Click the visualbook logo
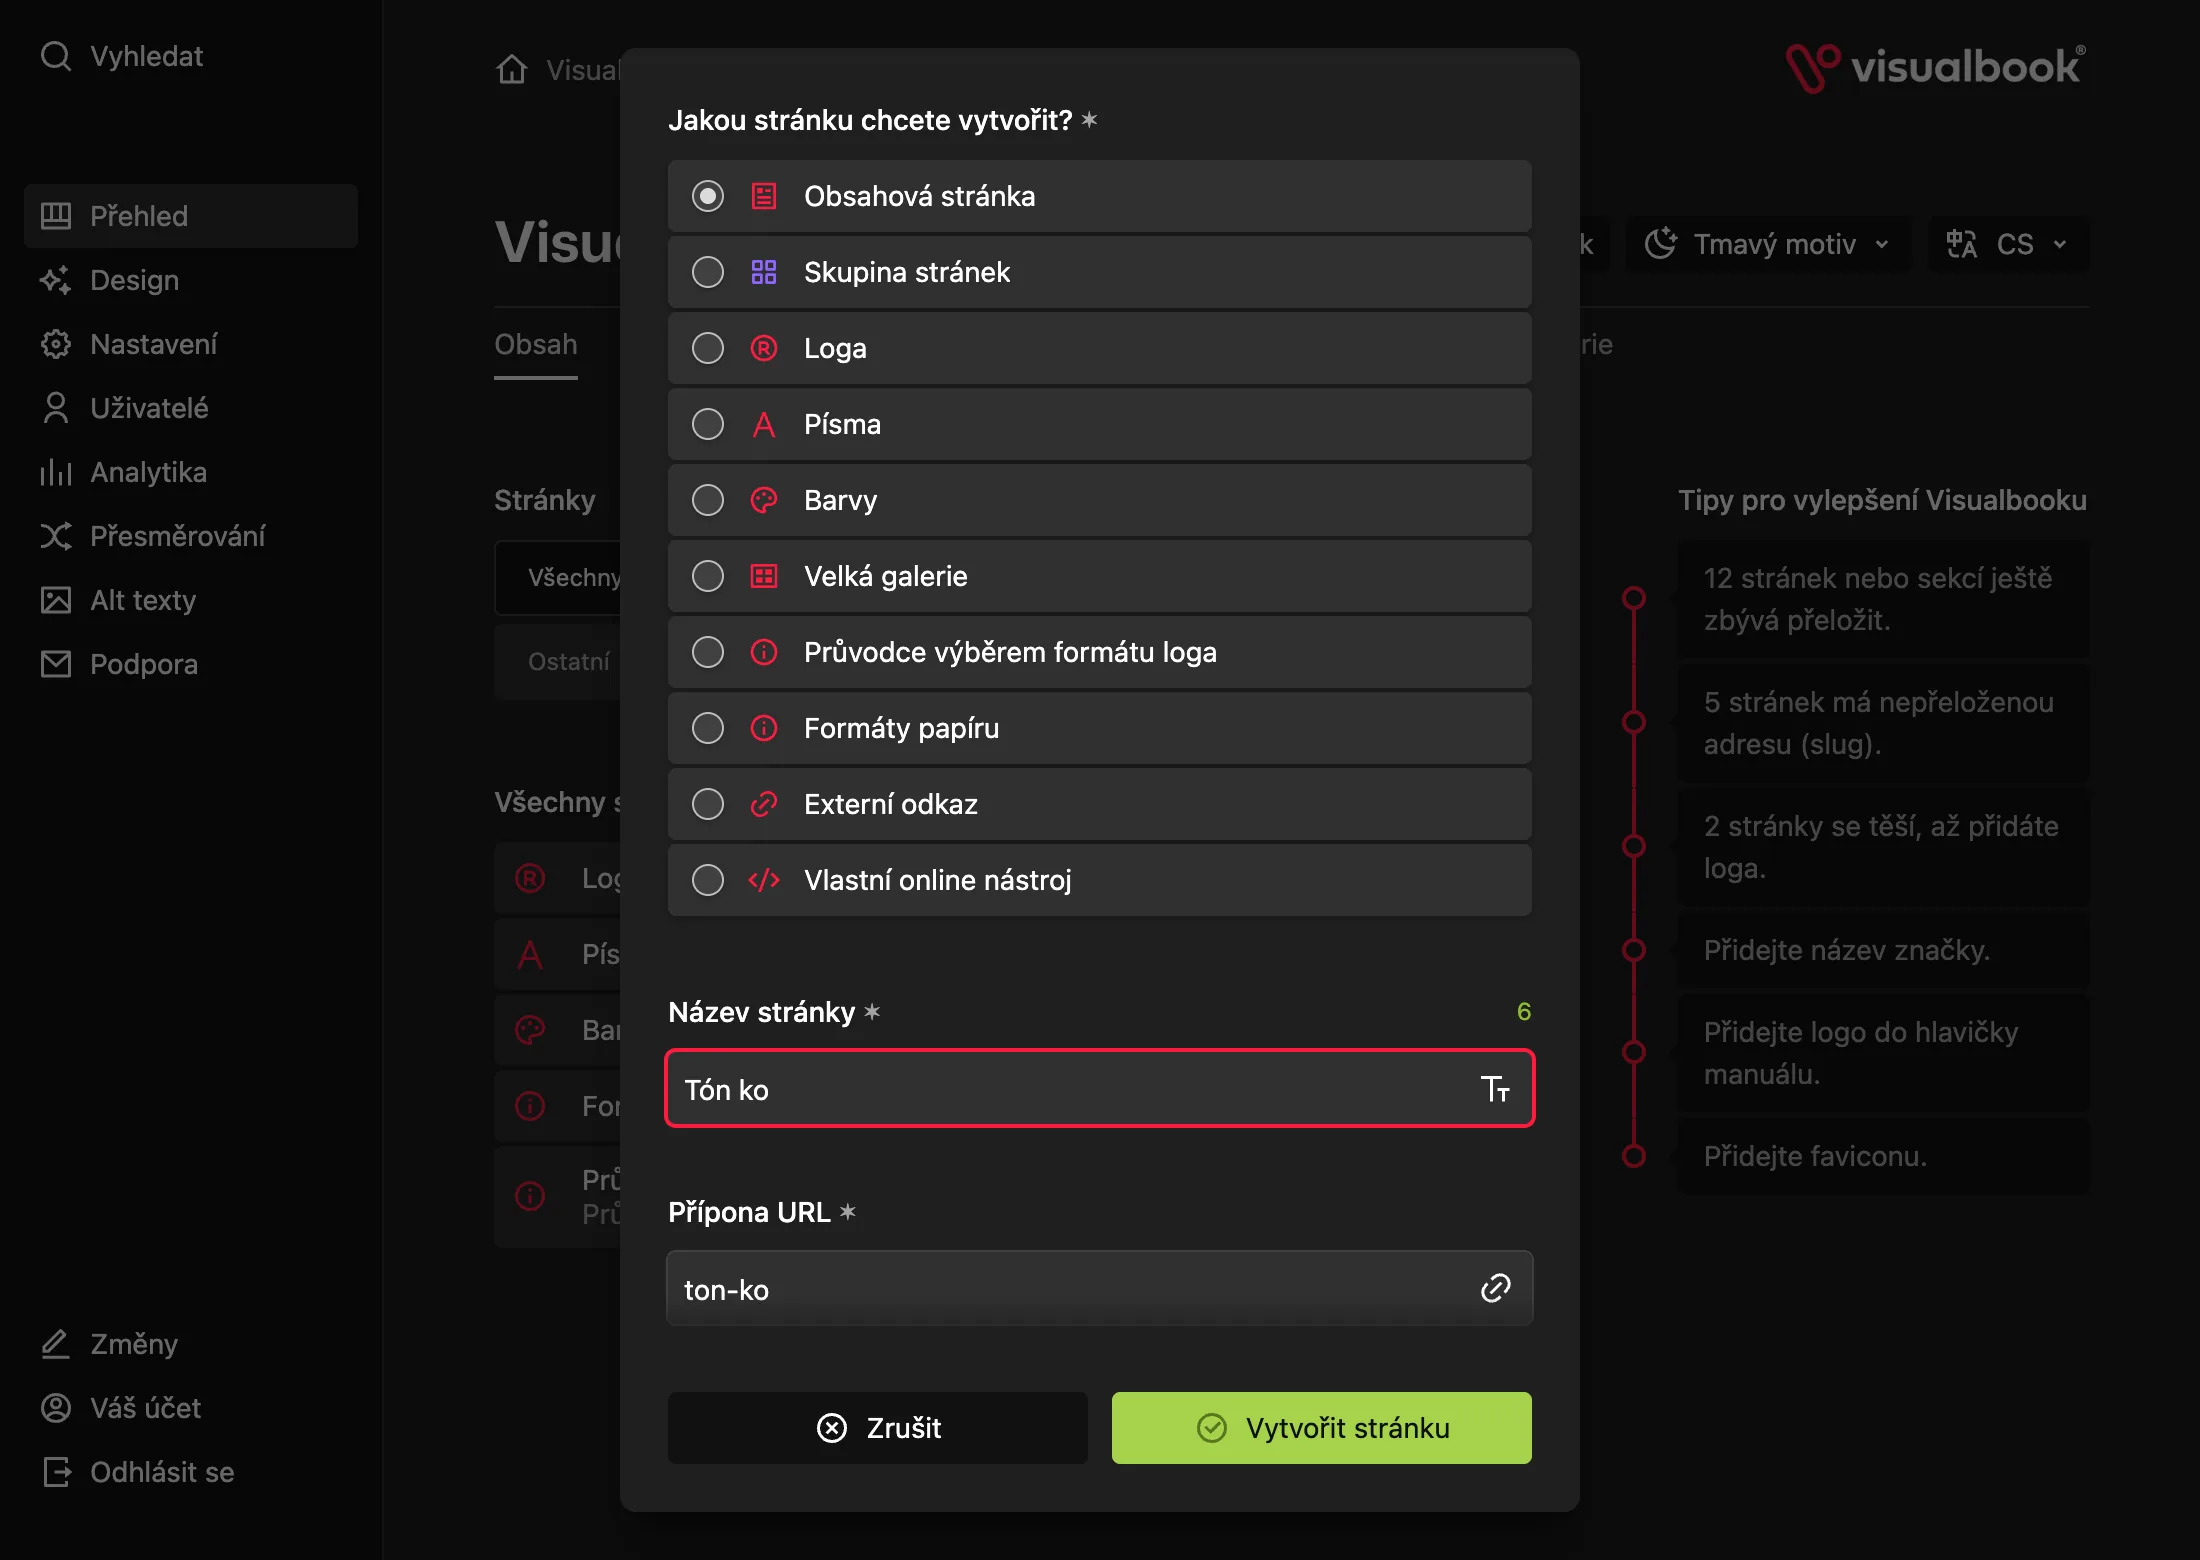2200x1560 pixels. point(1936,68)
